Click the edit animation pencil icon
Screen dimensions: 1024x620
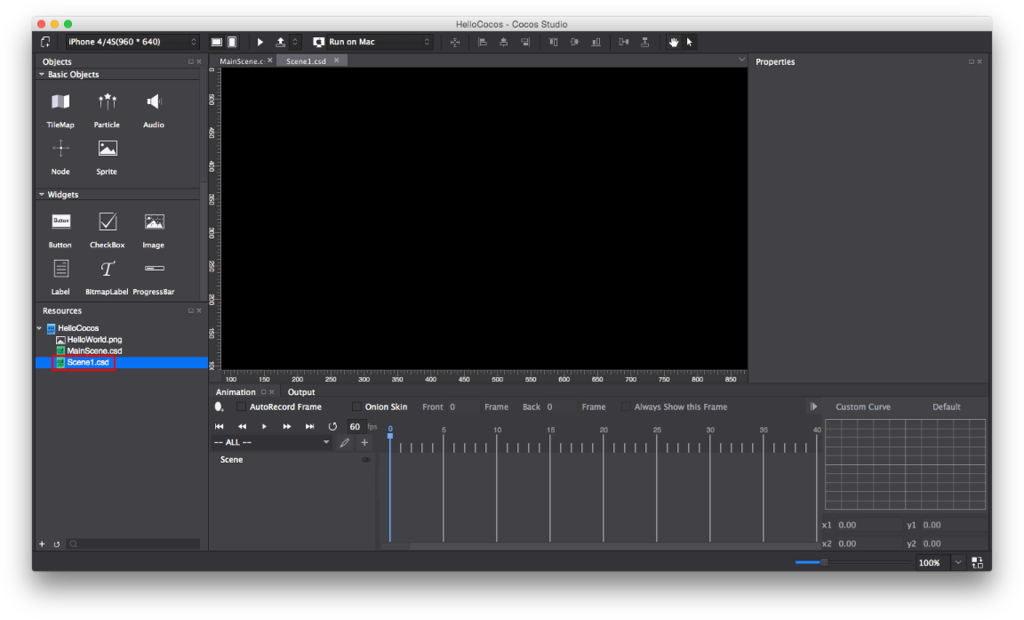(x=344, y=442)
